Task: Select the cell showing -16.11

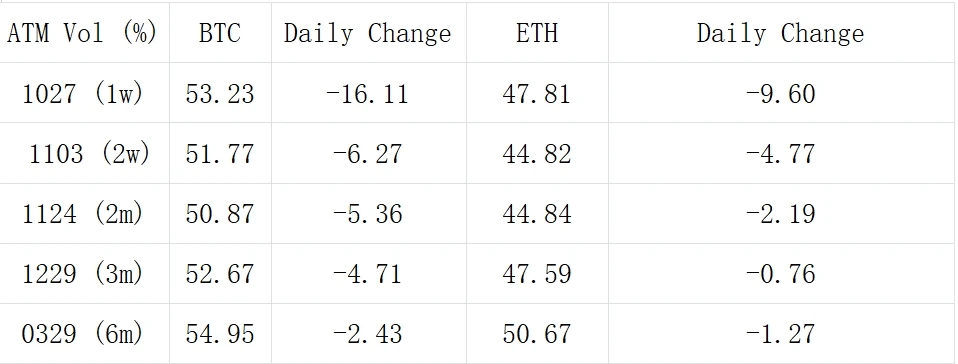Action: pyautogui.click(x=368, y=93)
